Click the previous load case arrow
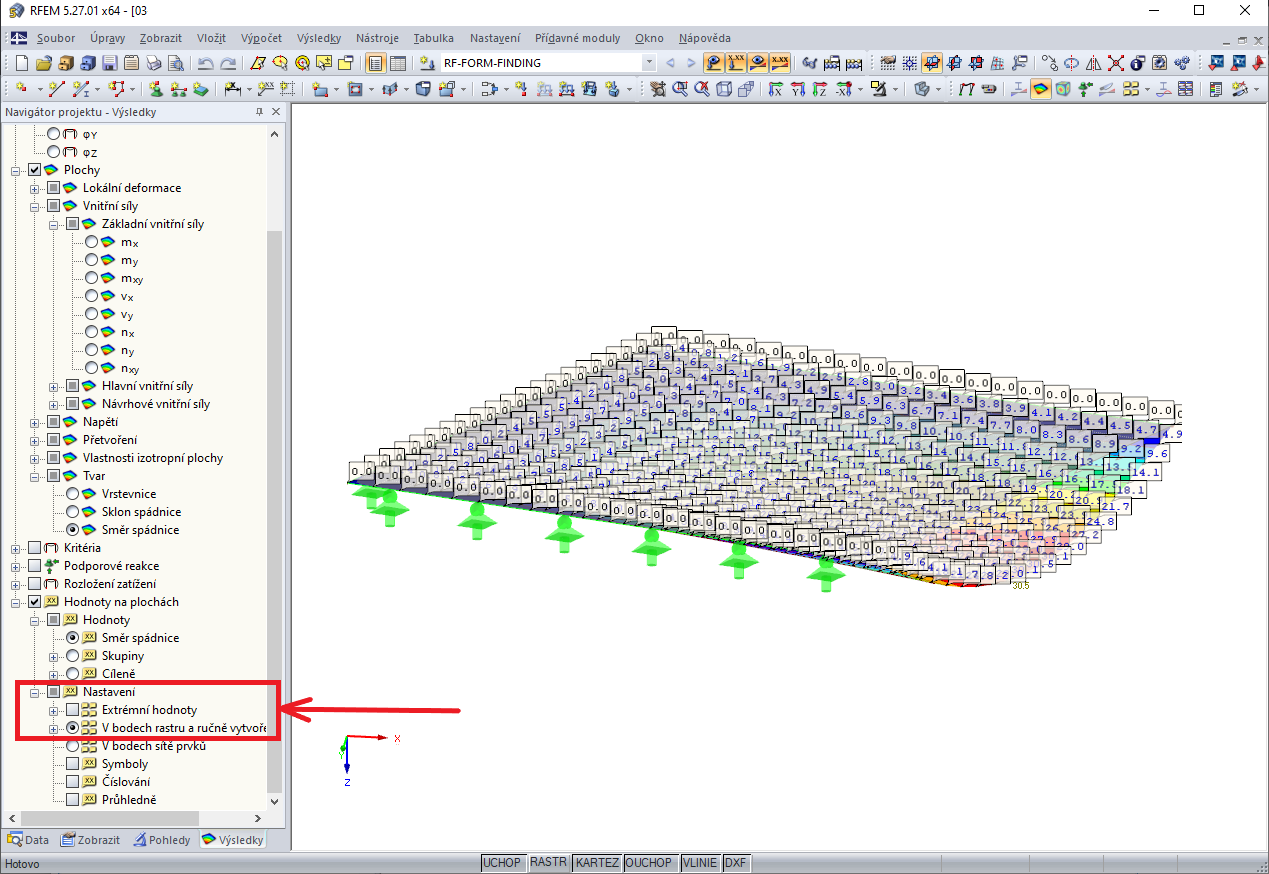The image size is (1269, 874). click(x=671, y=63)
